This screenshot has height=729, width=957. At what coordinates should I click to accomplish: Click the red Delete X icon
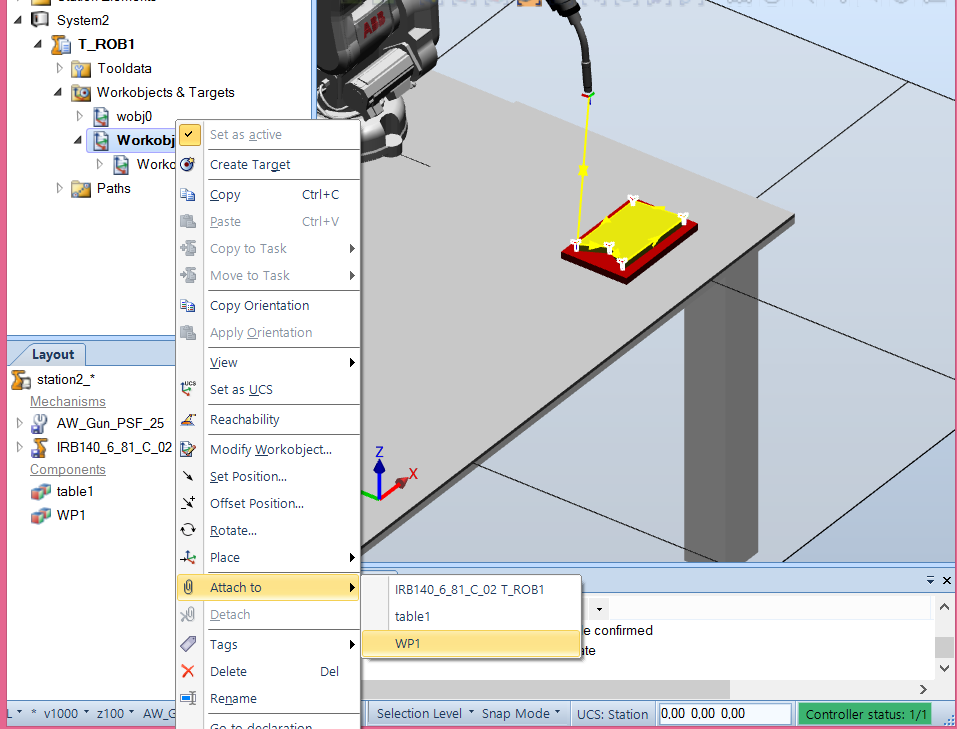point(189,672)
